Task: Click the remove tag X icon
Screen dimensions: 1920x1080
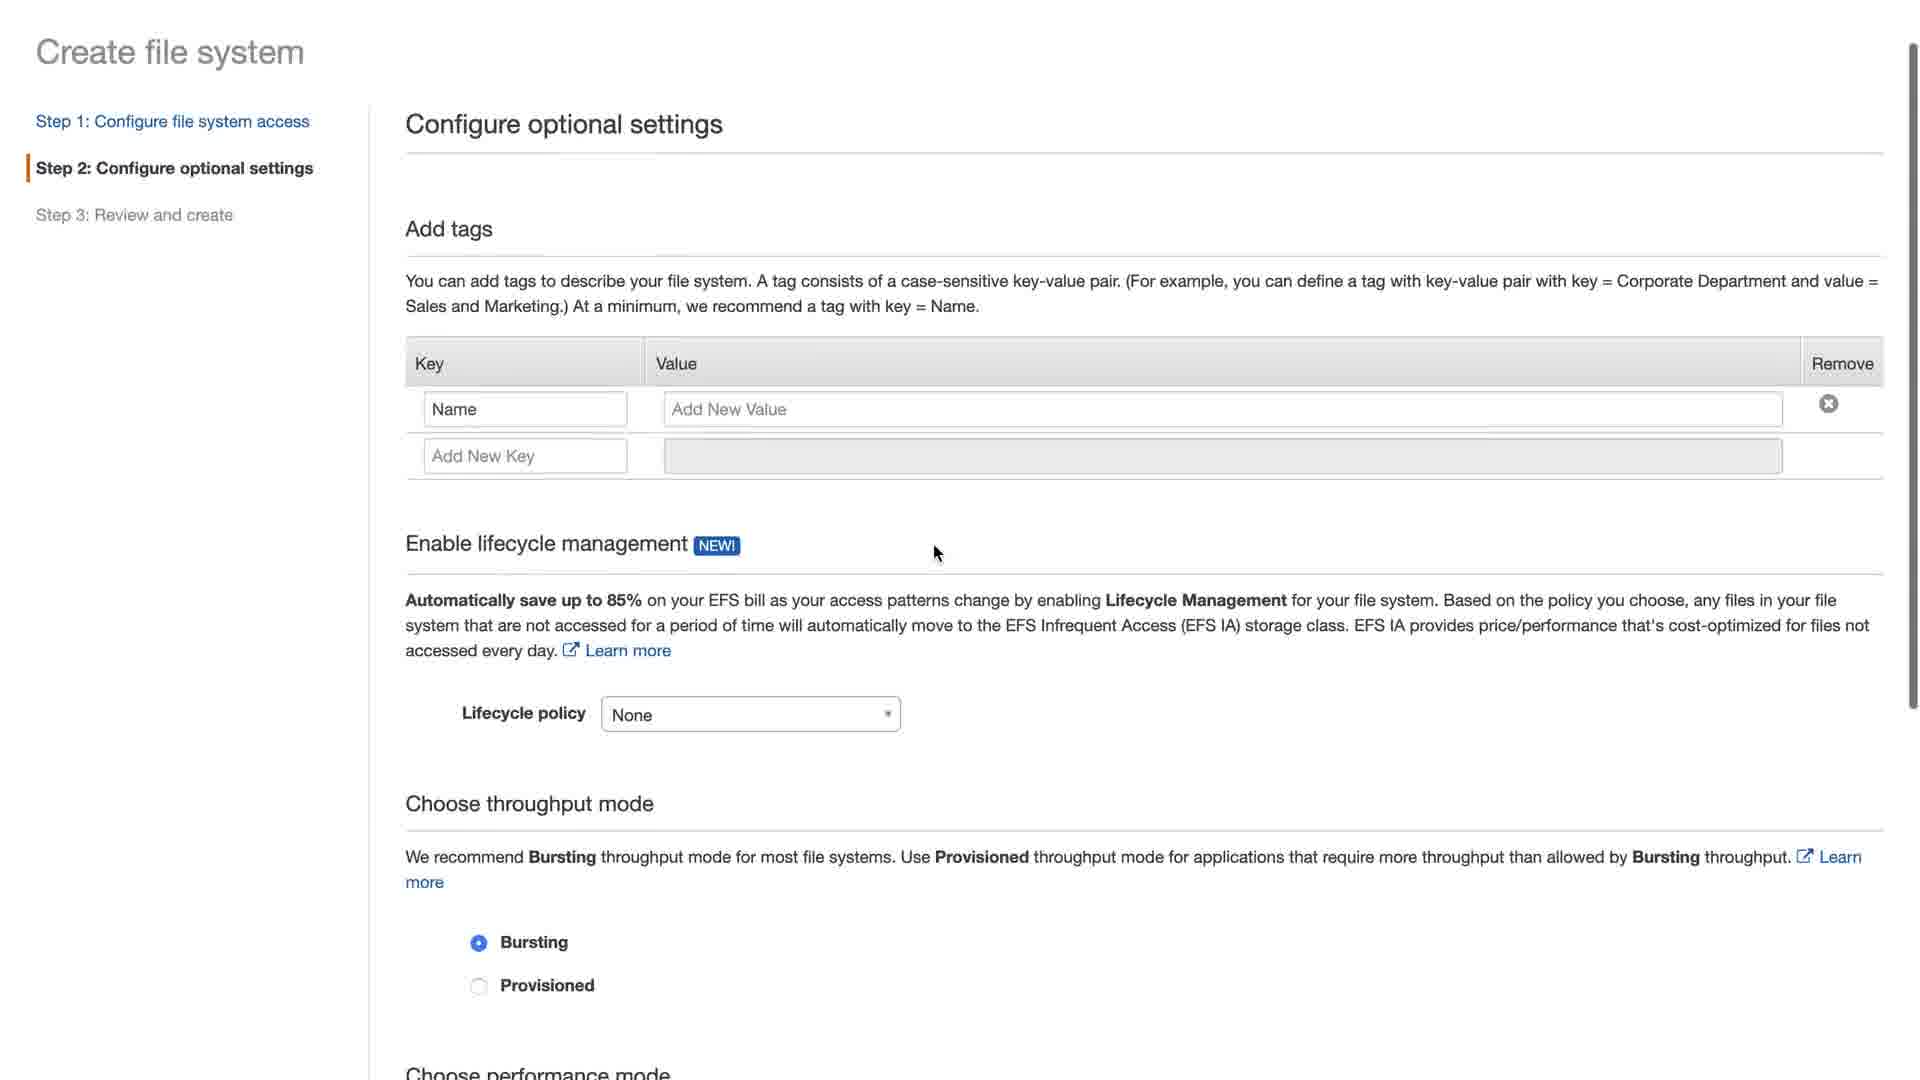Action: pyautogui.click(x=1828, y=404)
